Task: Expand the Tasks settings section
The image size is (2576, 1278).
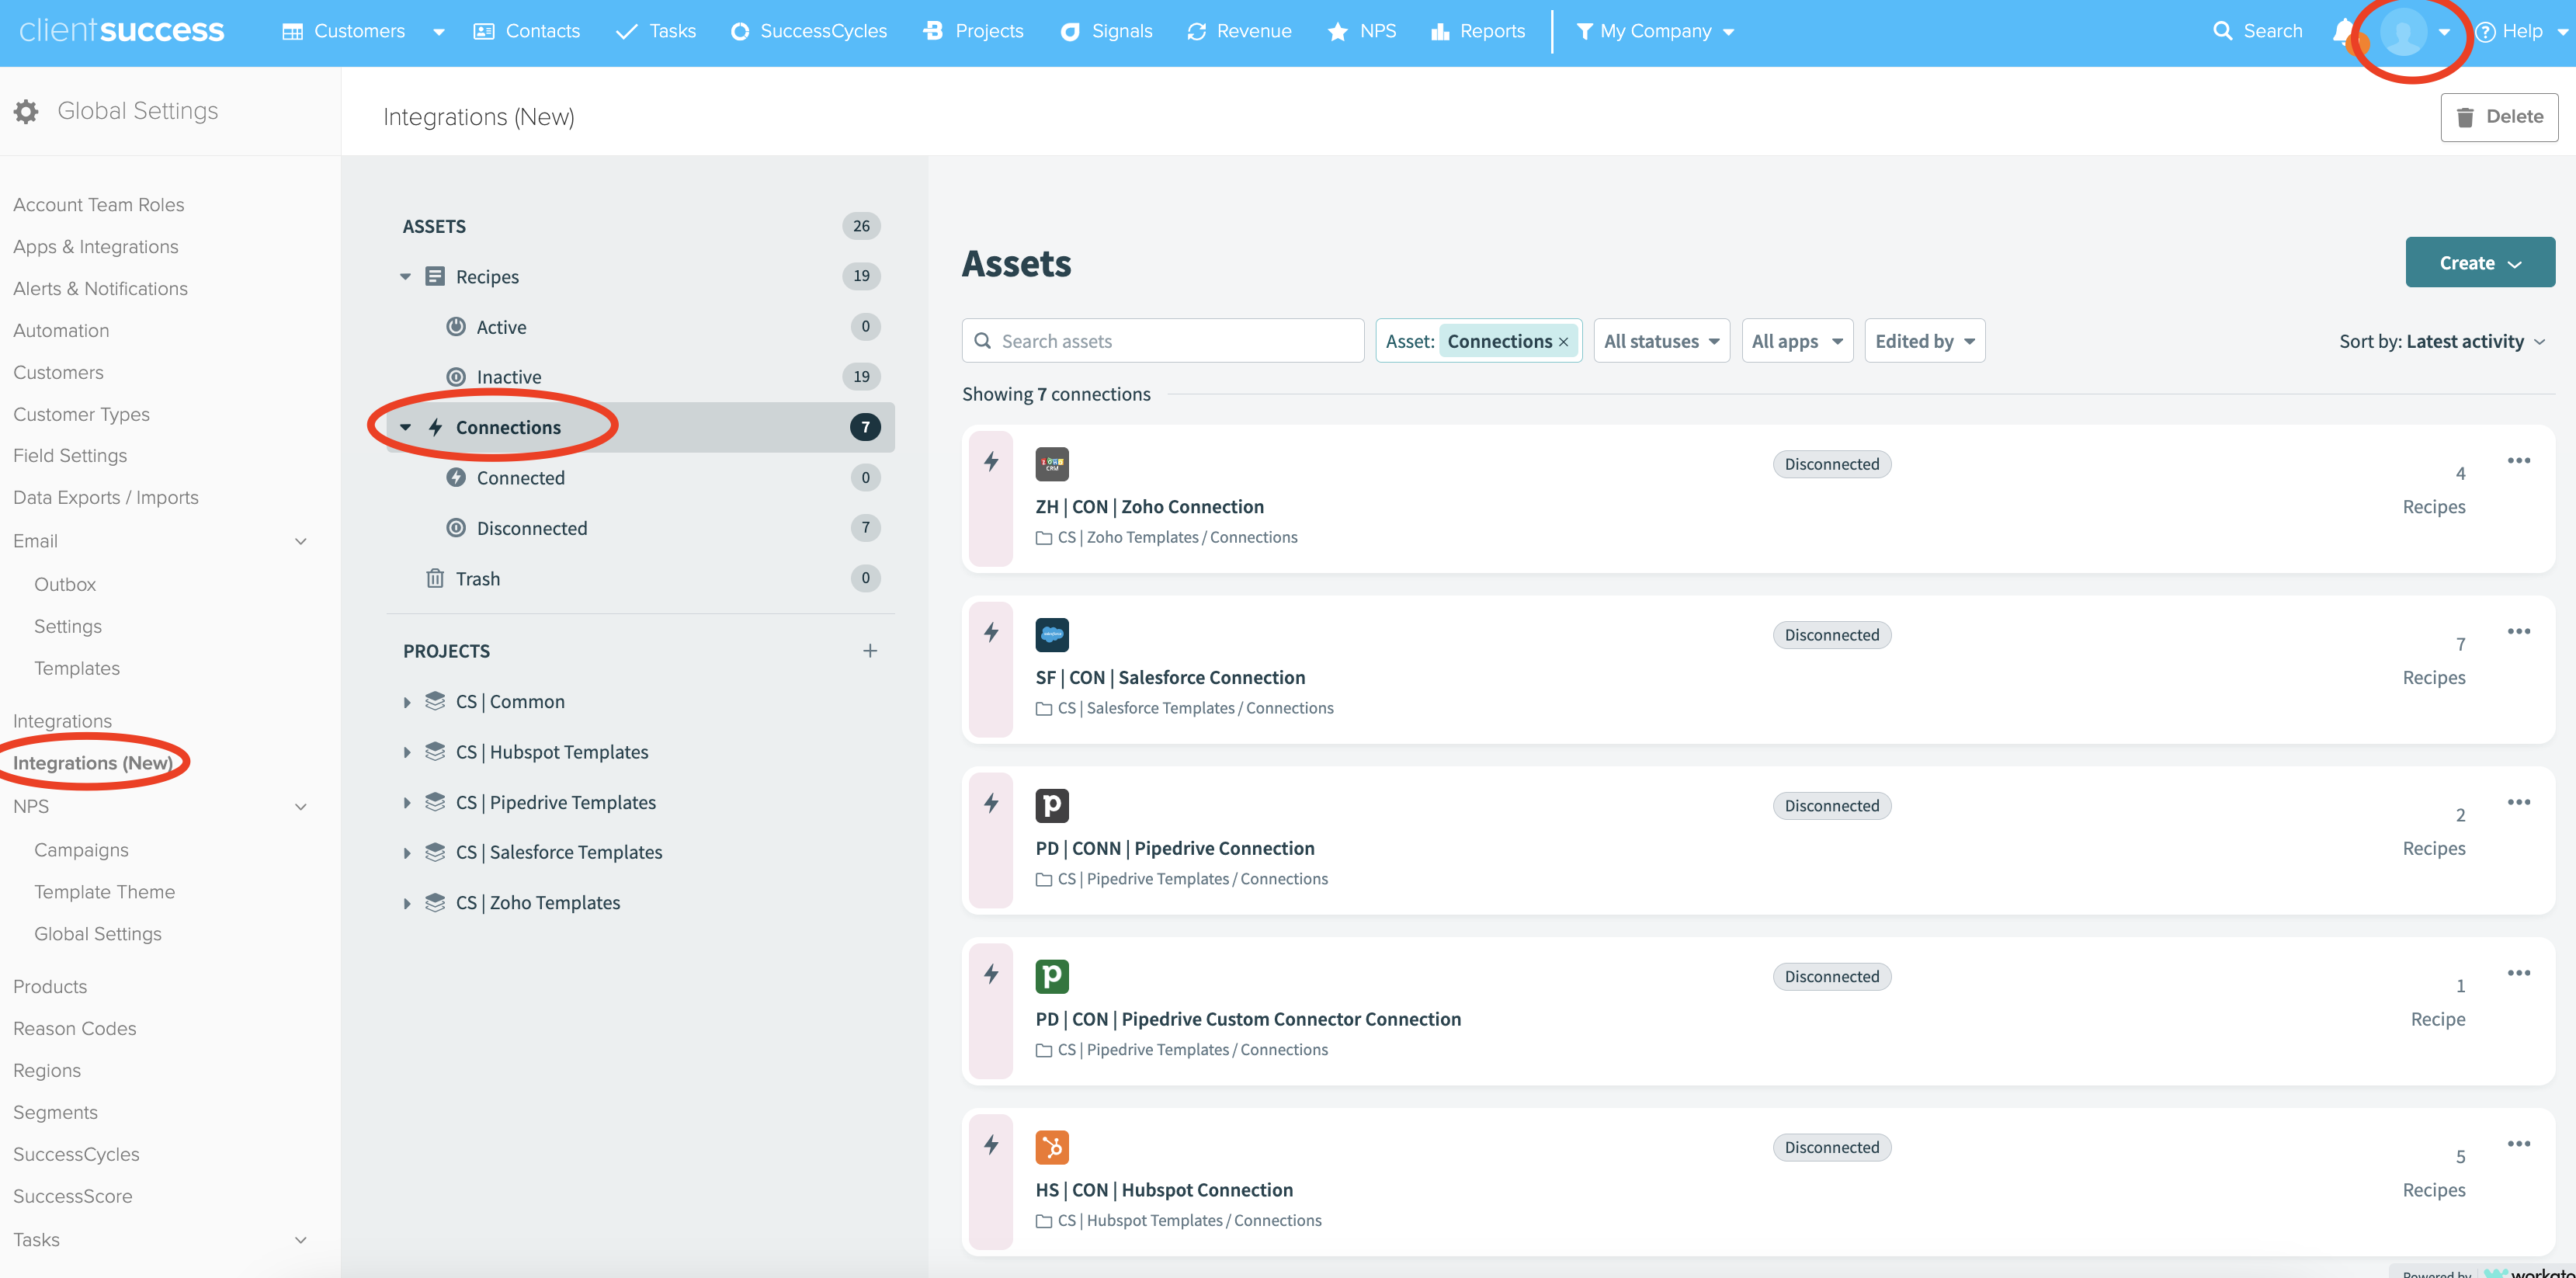Action: [300, 1240]
